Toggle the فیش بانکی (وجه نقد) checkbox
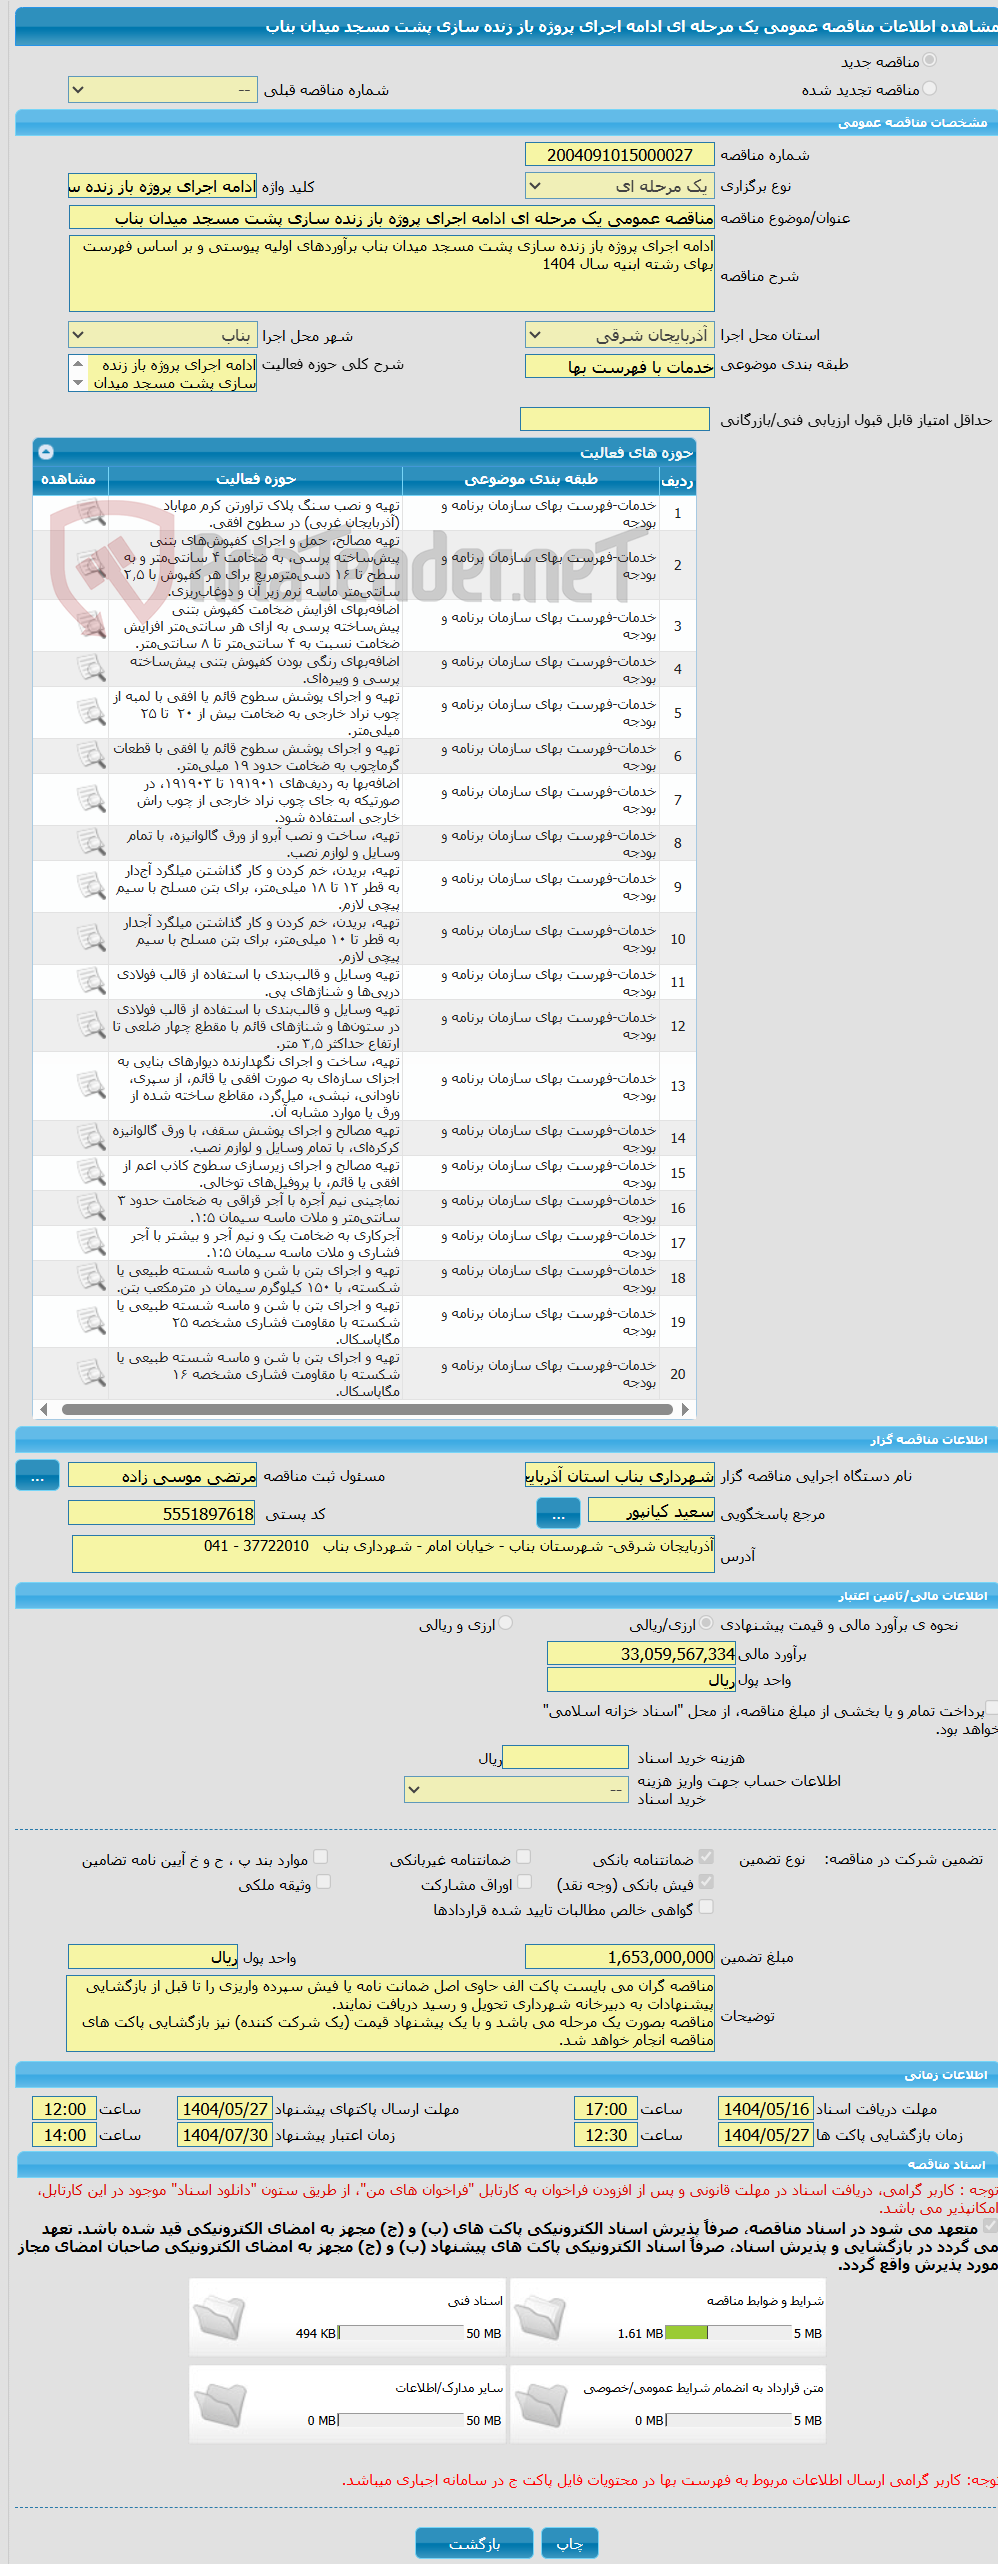 (x=706, y=1882)
